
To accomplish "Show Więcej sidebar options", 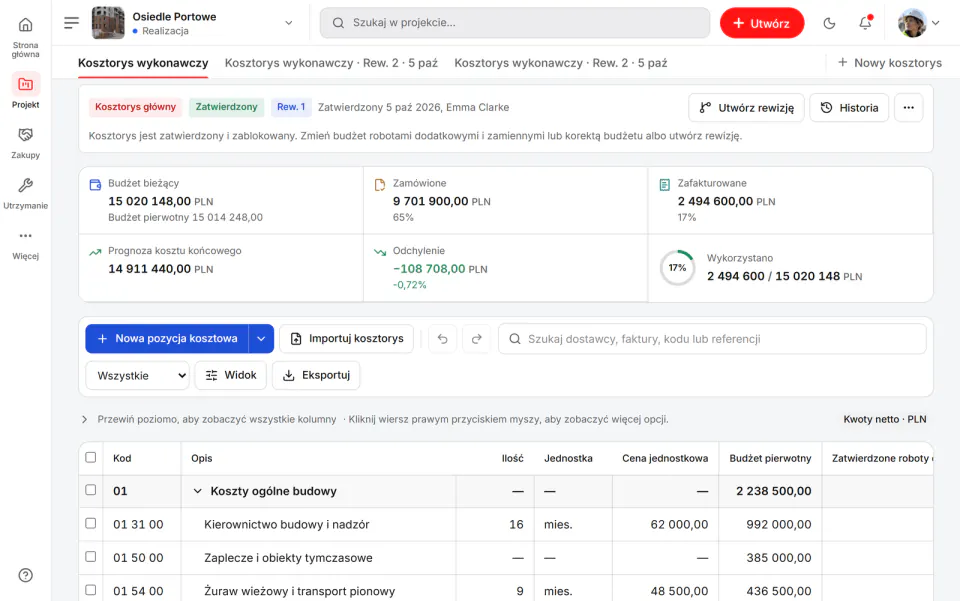I will (x=25, y=244).
